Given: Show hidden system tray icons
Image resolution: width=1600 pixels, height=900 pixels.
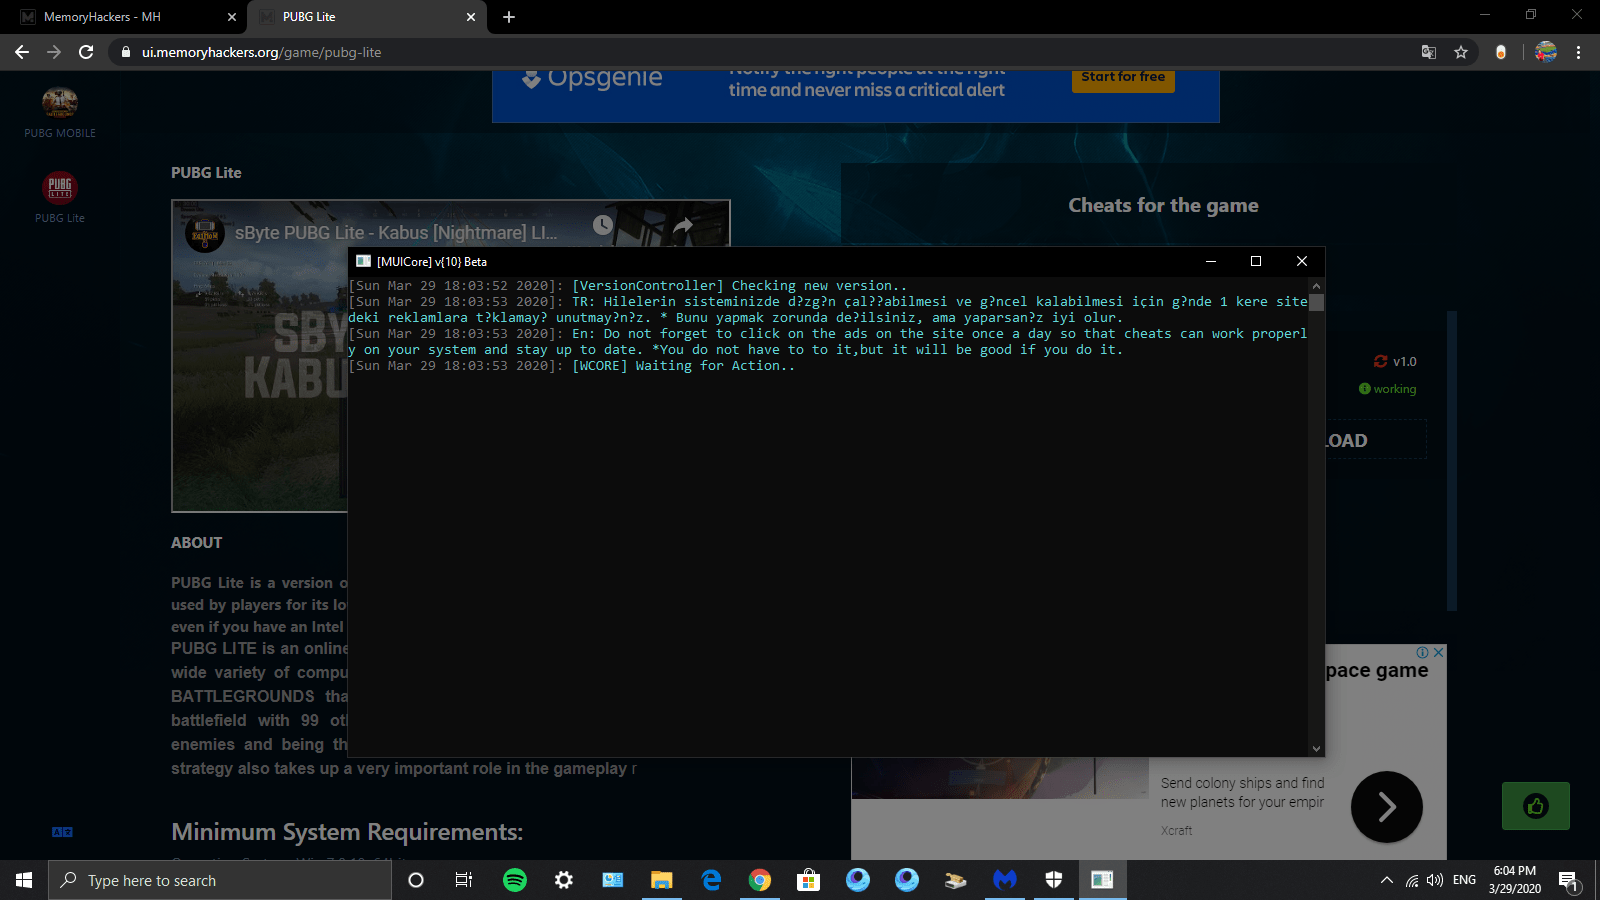Looking at the screenshot, I should tap(1386, 880).
